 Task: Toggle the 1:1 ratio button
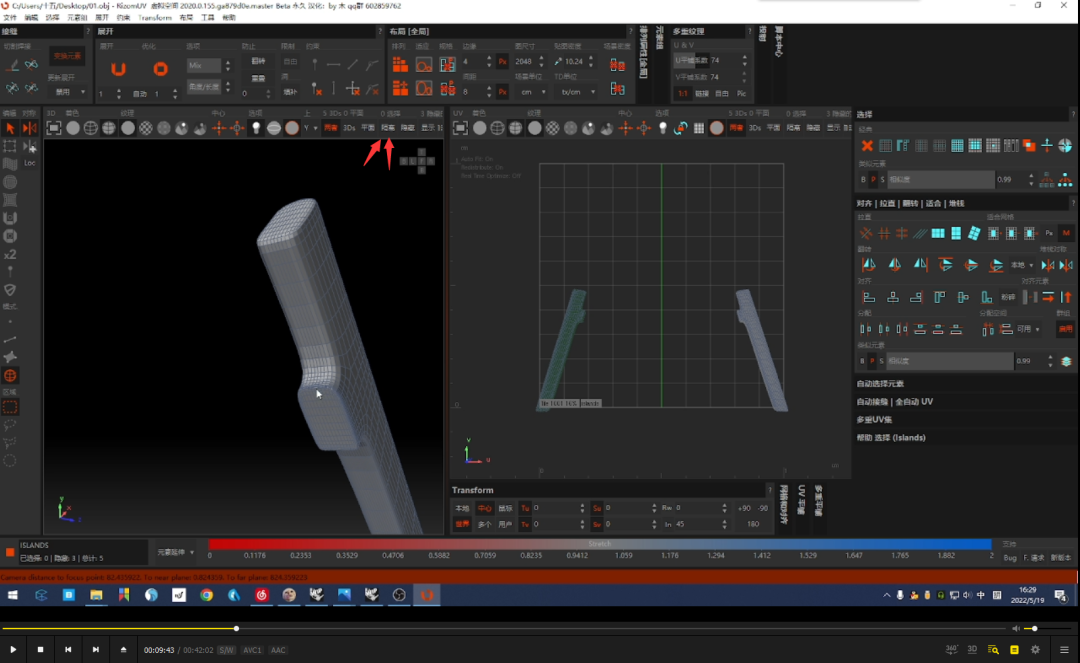tap(683, 94)
